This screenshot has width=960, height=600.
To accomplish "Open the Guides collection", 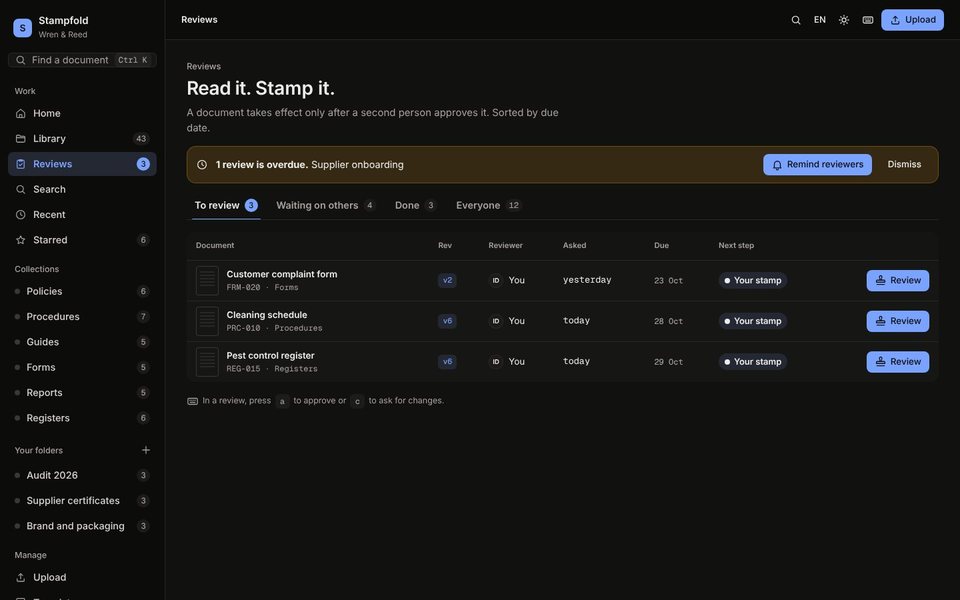I will (x=82, y=342).
